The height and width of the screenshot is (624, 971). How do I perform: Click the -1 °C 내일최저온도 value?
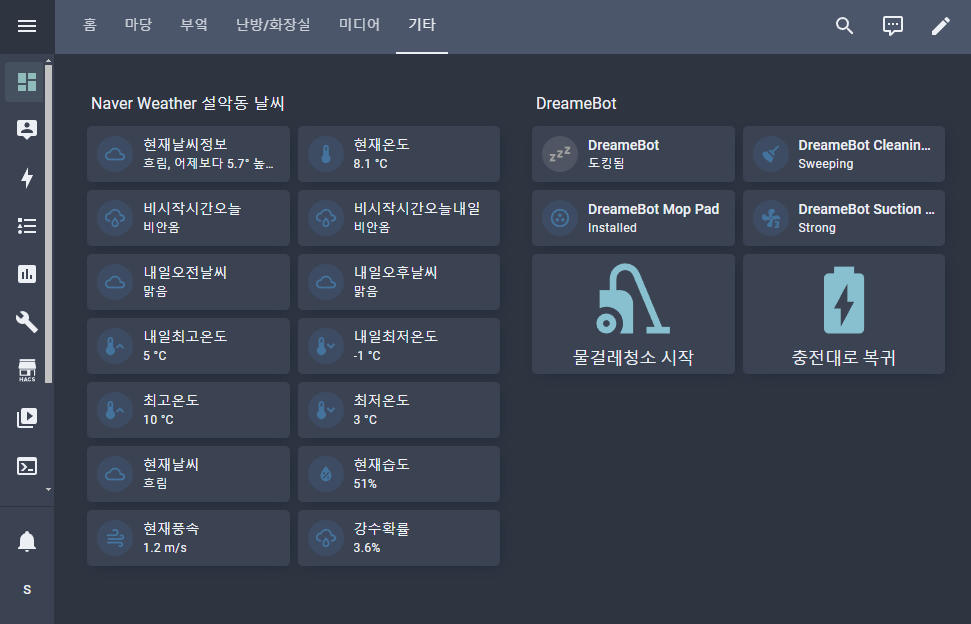[367, 355]
